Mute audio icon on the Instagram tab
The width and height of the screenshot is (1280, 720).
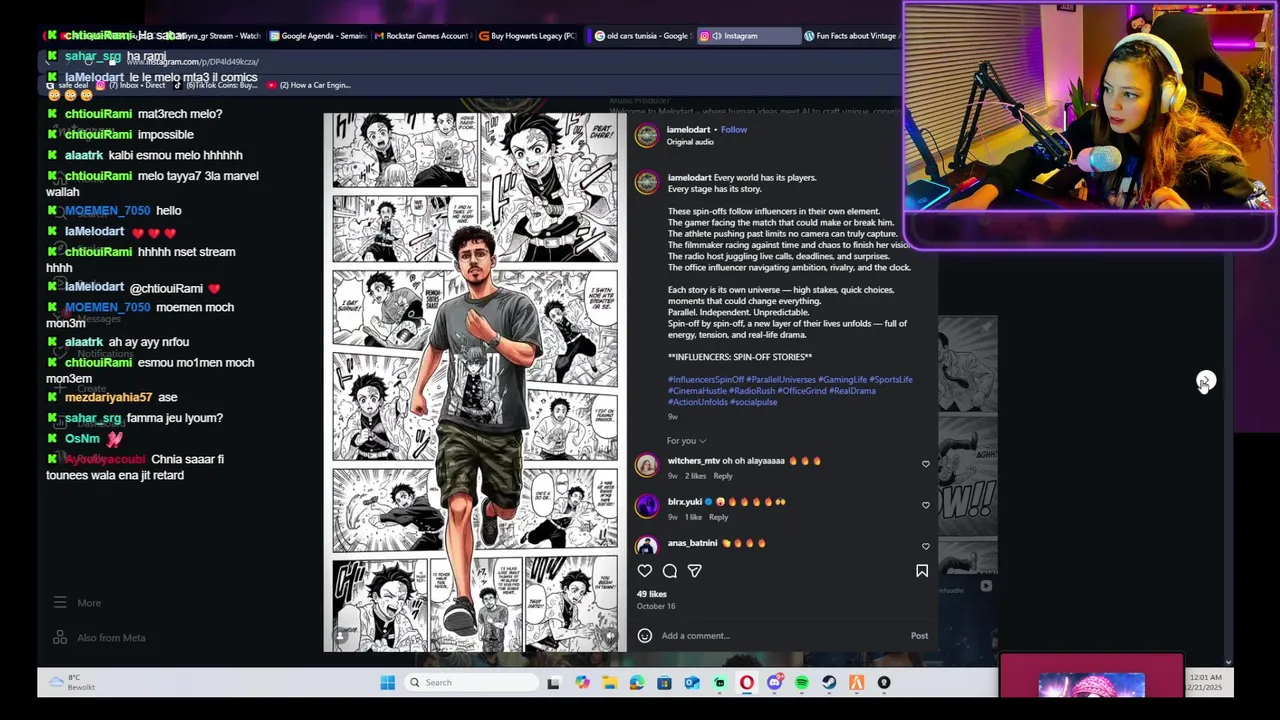point(717,36)
